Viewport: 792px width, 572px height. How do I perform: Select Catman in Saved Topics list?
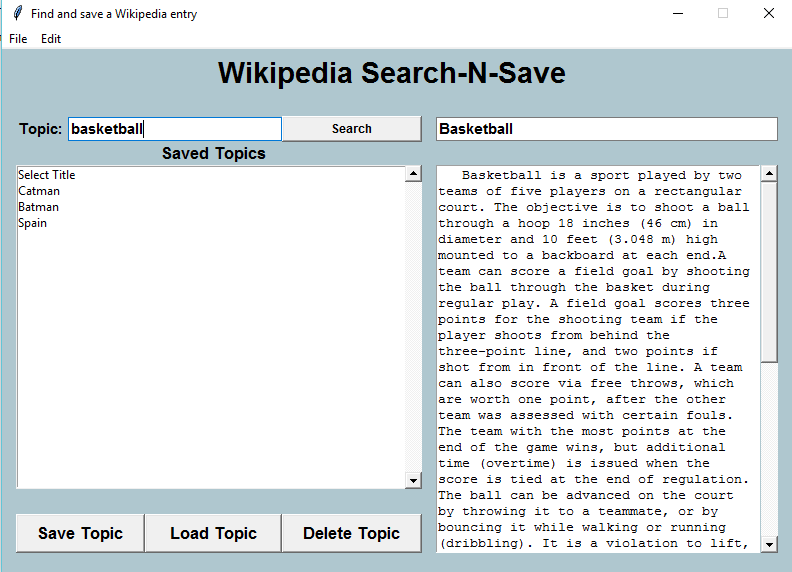tap(211, 191)
